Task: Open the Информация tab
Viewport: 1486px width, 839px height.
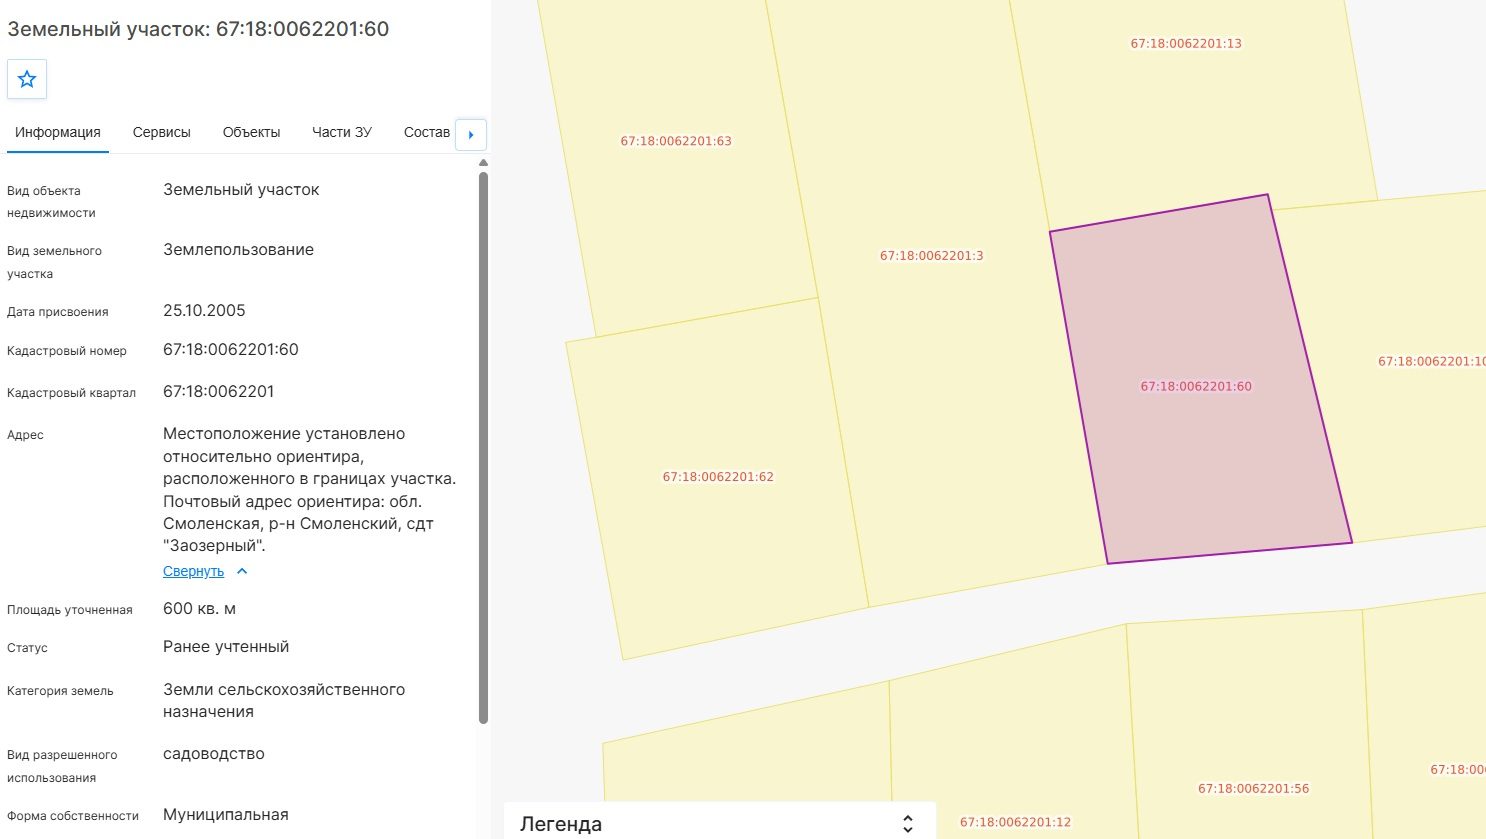Action: click(58, 132)
